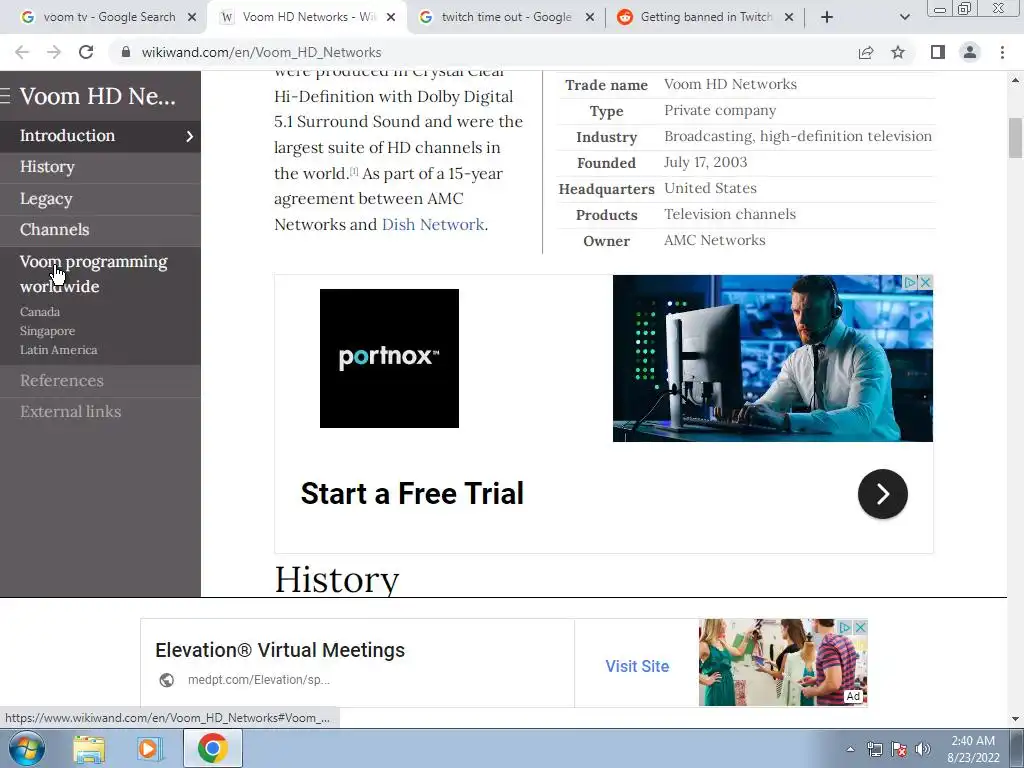The height and width of the screenshot is (768, 1024).
Task: Click the medpt.com globe icon
Action: click(167, 680)
